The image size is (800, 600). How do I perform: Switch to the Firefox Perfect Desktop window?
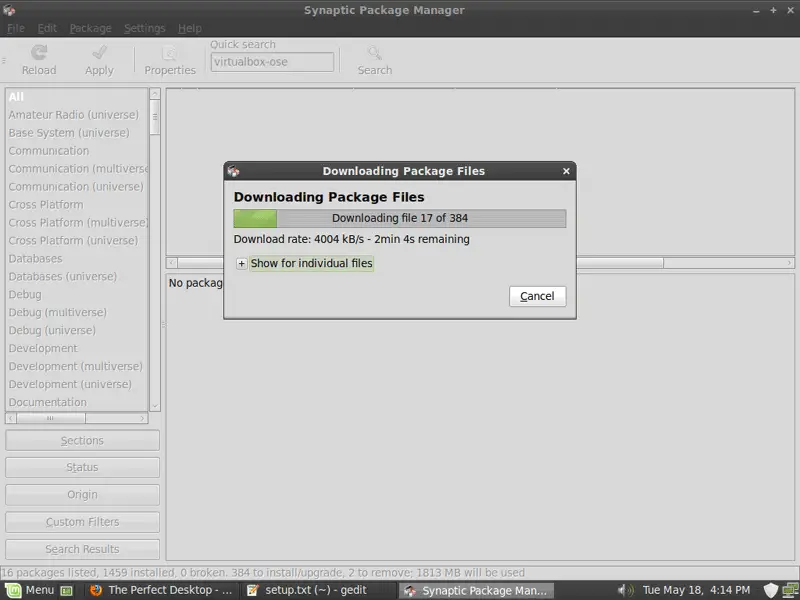[161, 590]
